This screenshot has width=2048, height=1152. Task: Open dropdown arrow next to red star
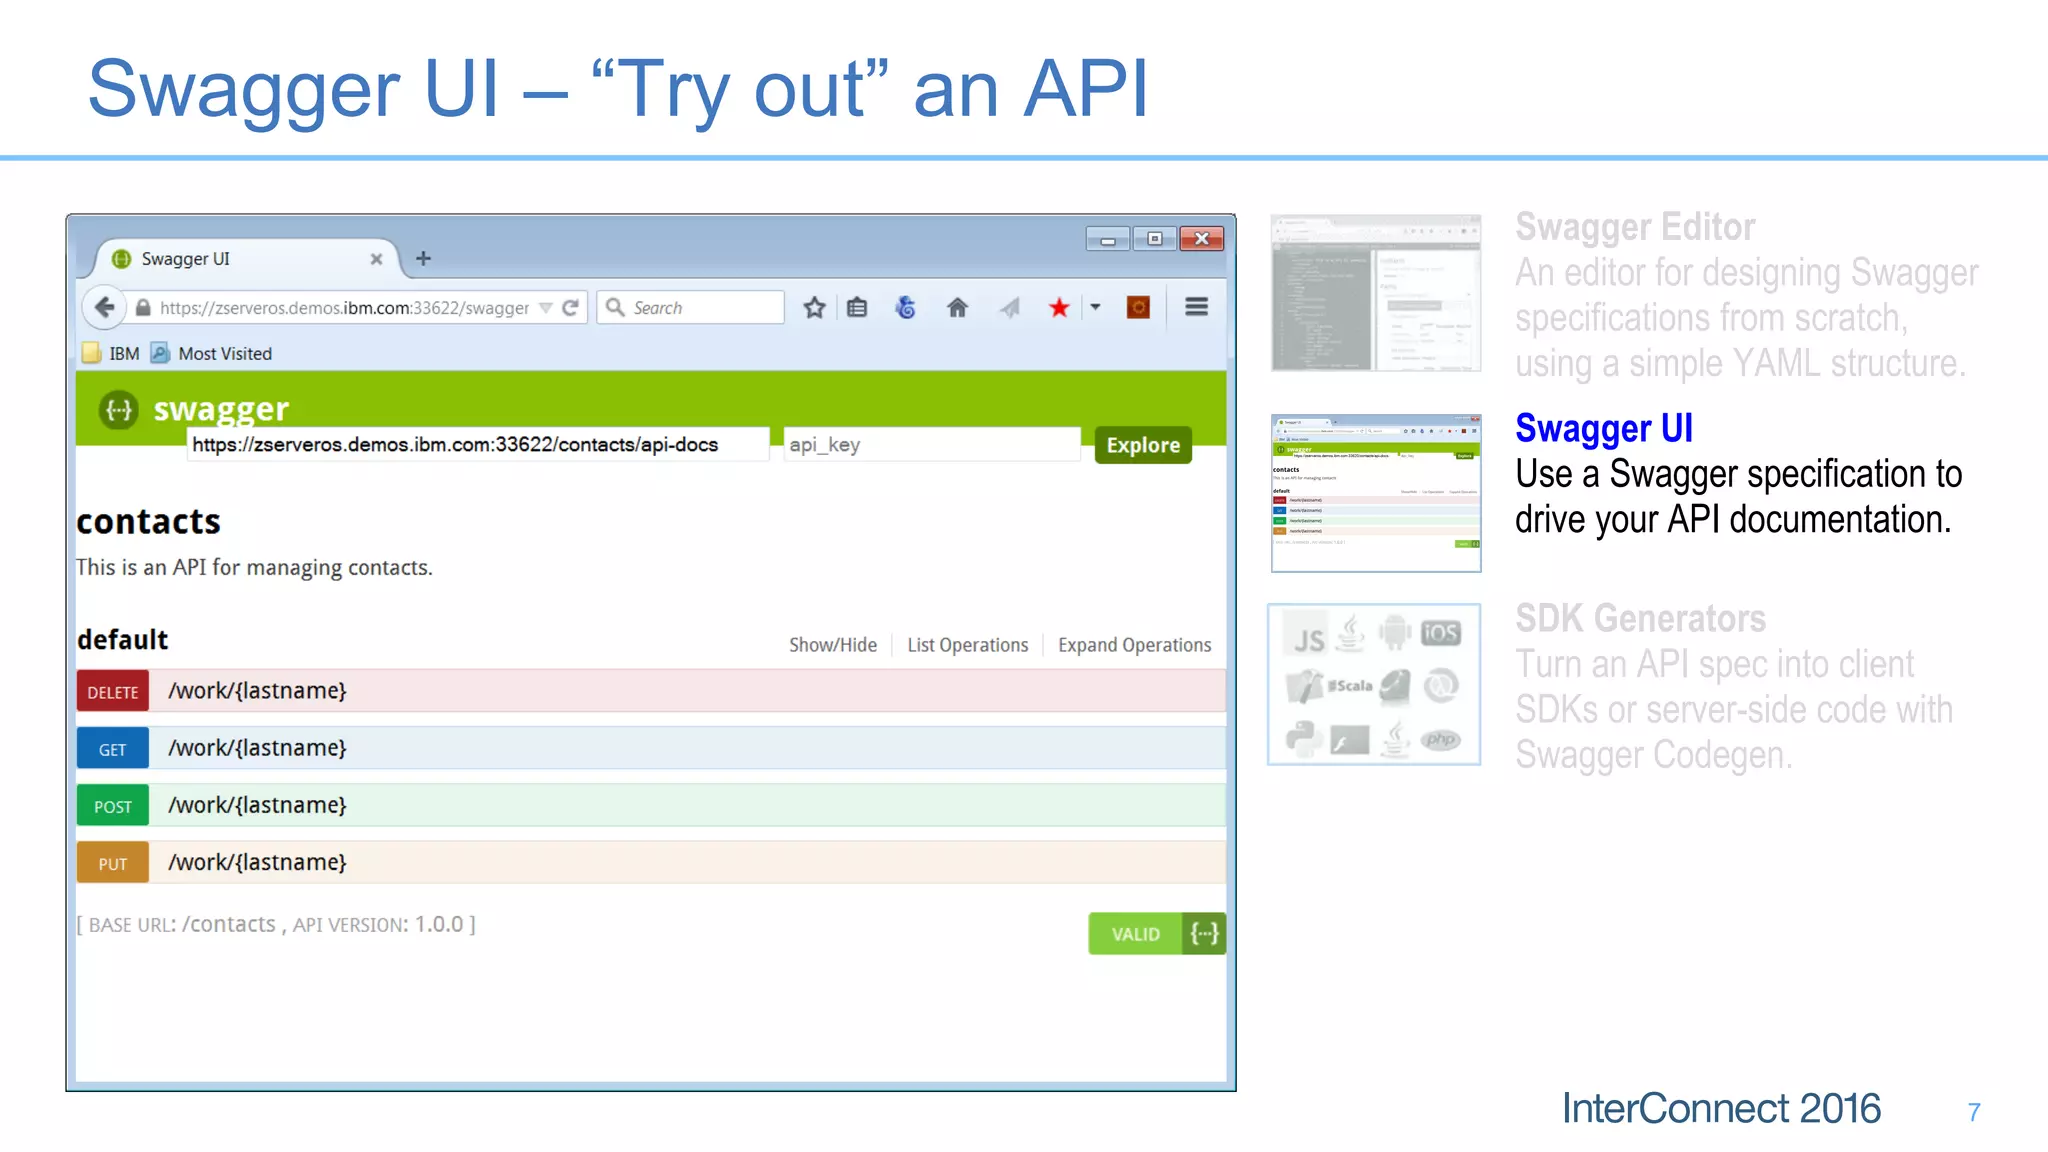pos(1095,307)
